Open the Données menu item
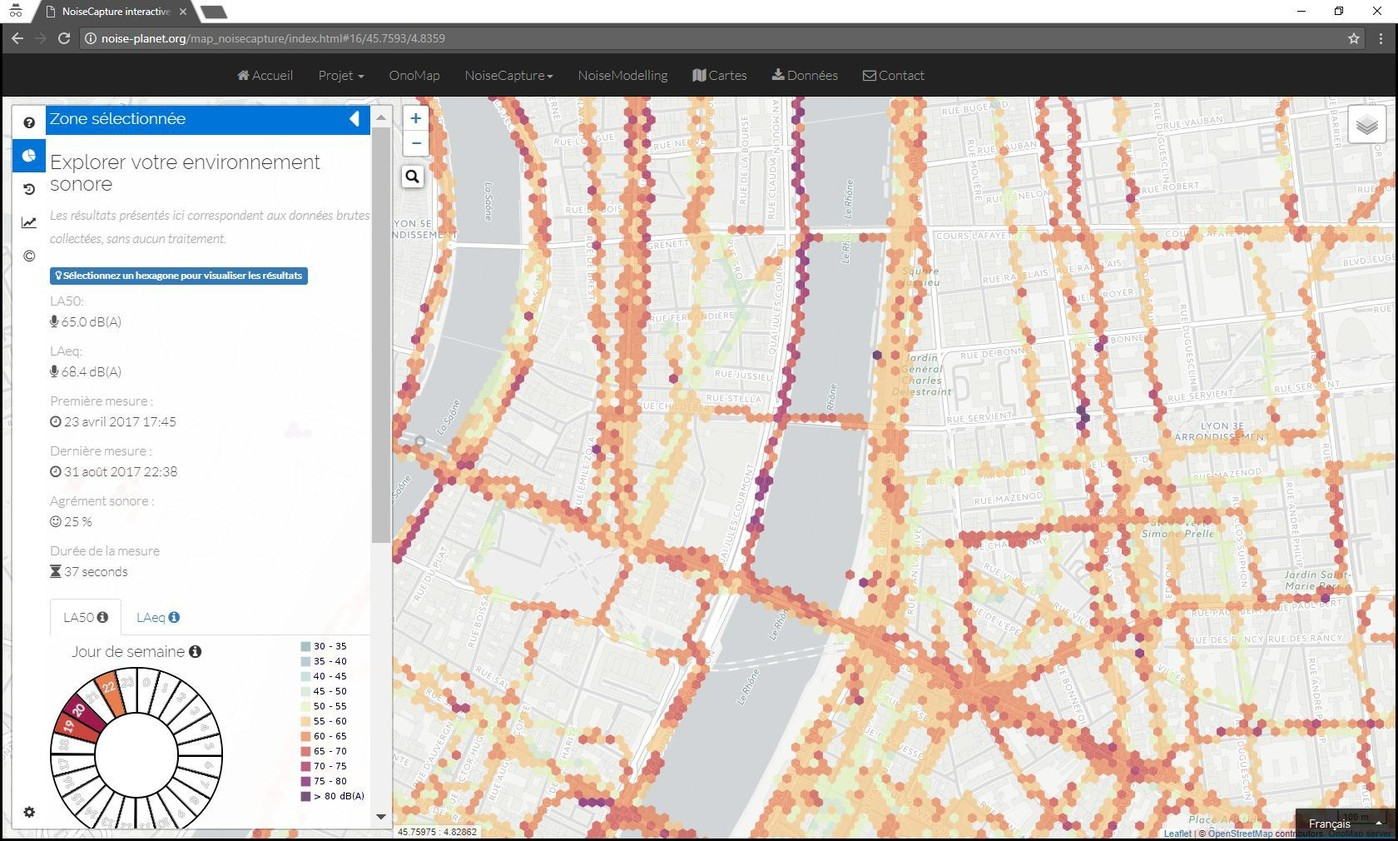Image resolution: width=1398 pixels, height=841 pixels. point(804,75)
